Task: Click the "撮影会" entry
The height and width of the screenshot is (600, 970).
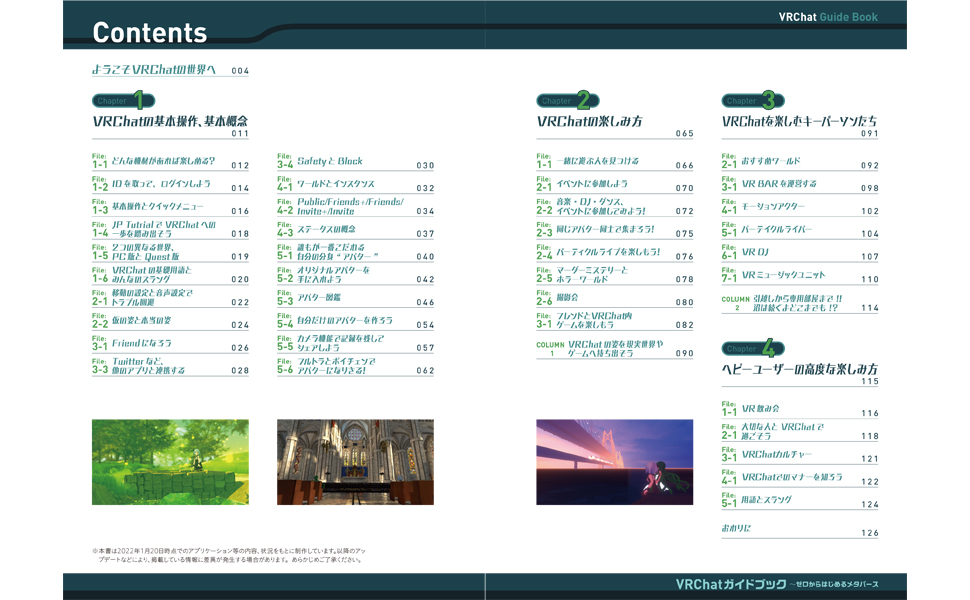Action: pos(567,298)
